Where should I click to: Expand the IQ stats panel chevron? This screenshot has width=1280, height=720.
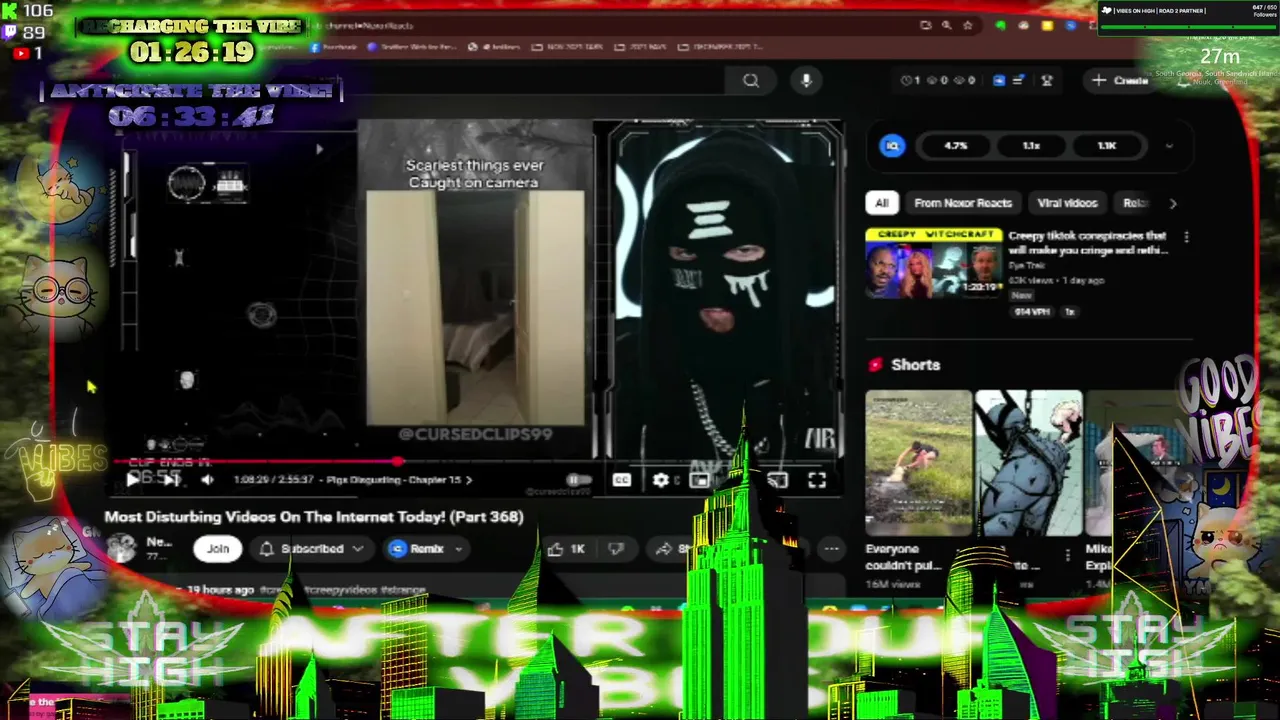point(1169,146)
